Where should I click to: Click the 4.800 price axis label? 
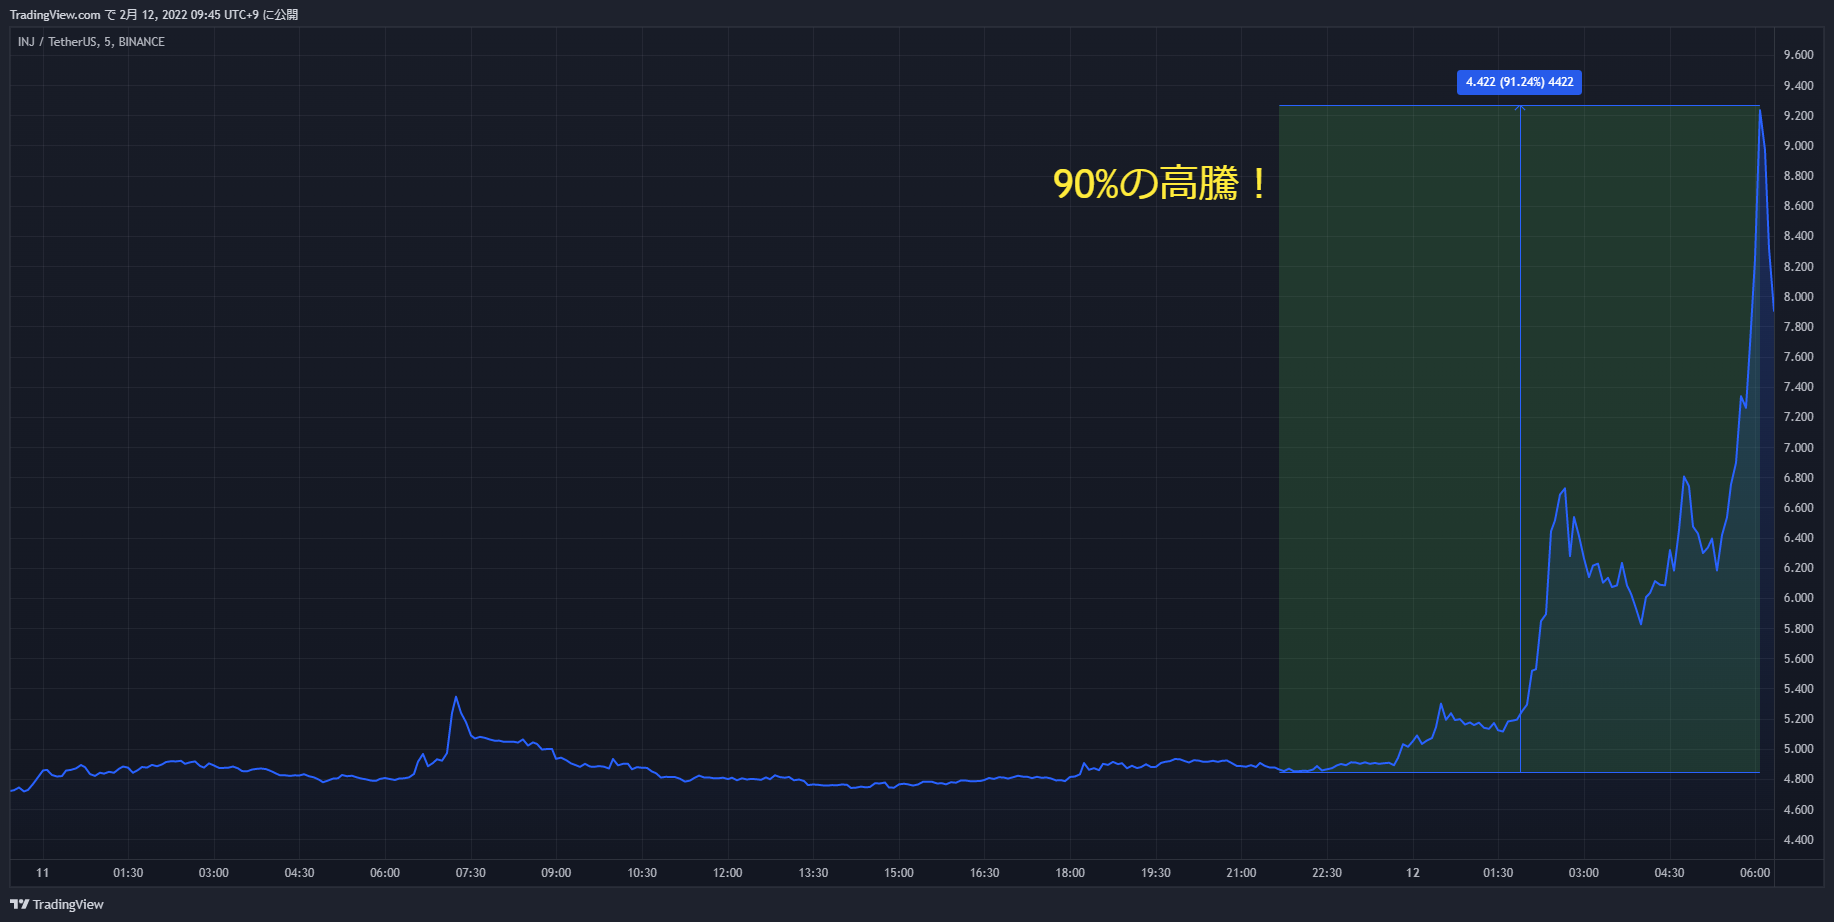pyautogui.click(x=1798, y=779)
